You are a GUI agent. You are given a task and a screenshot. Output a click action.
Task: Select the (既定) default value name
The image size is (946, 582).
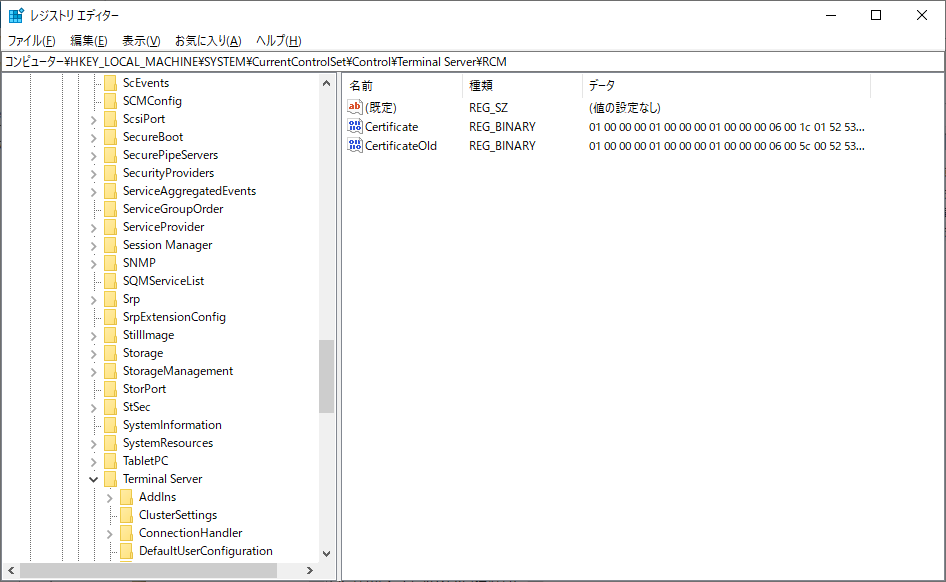click(x=381, y=107)
